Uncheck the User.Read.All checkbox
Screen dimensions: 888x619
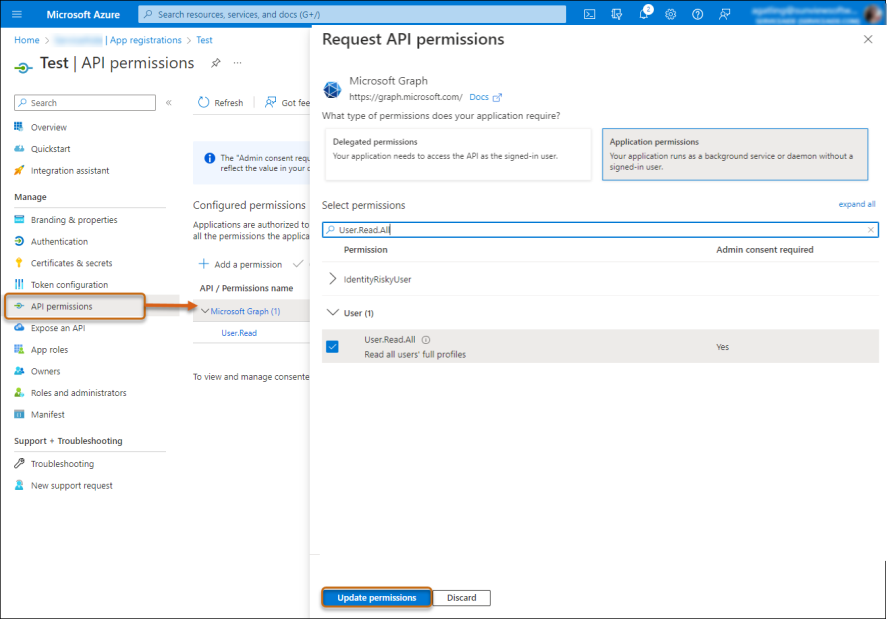332,347
